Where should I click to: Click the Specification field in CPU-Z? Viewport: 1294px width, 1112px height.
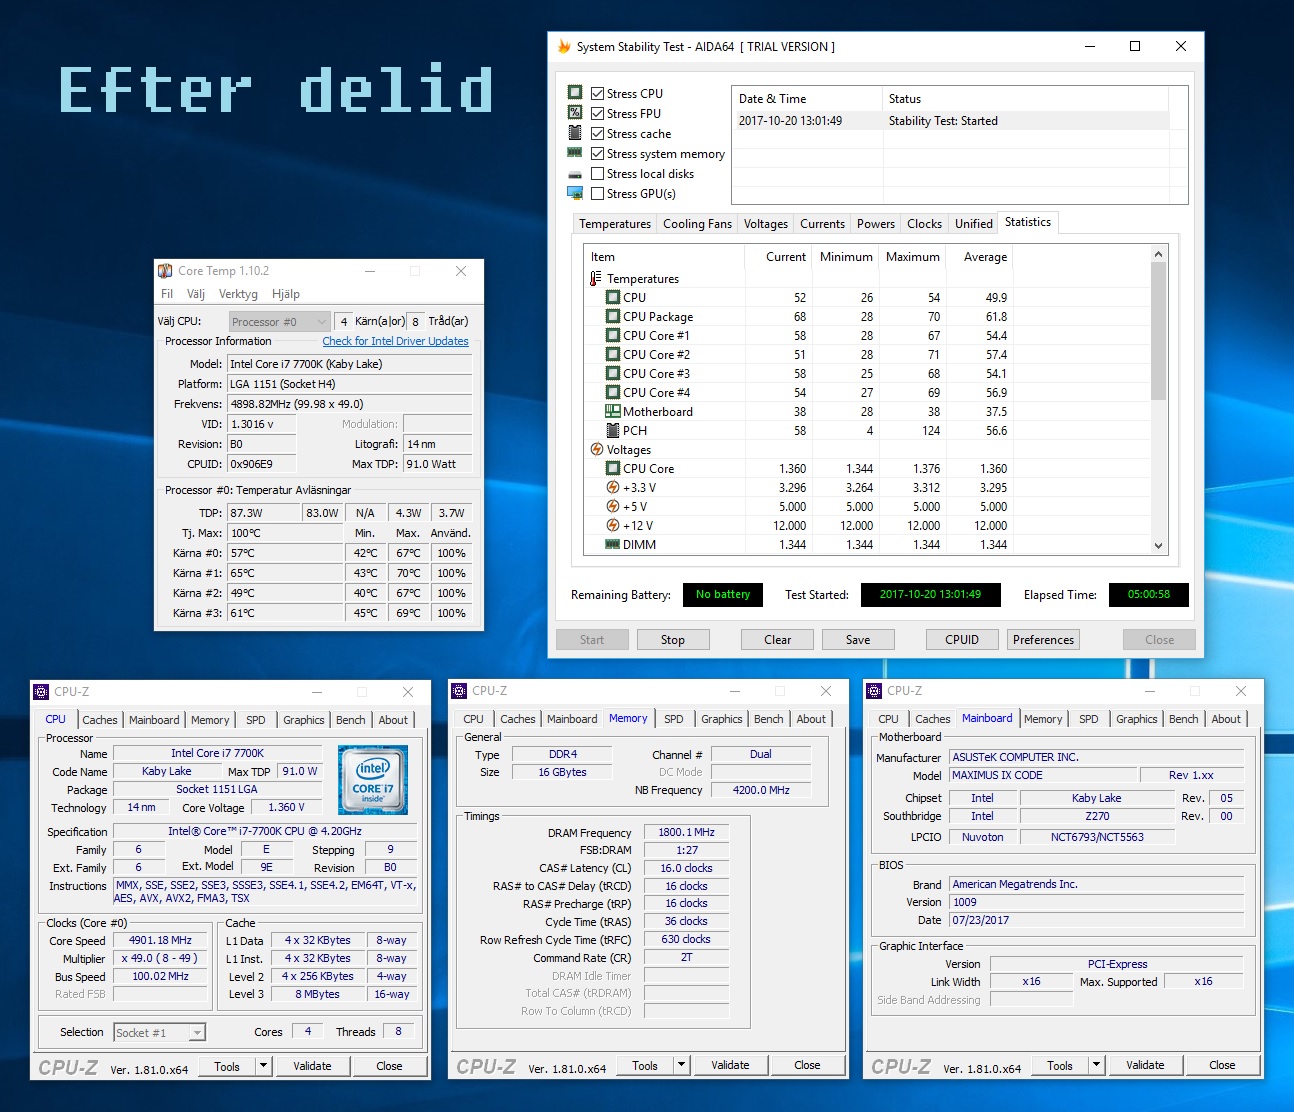click(265, 831)
